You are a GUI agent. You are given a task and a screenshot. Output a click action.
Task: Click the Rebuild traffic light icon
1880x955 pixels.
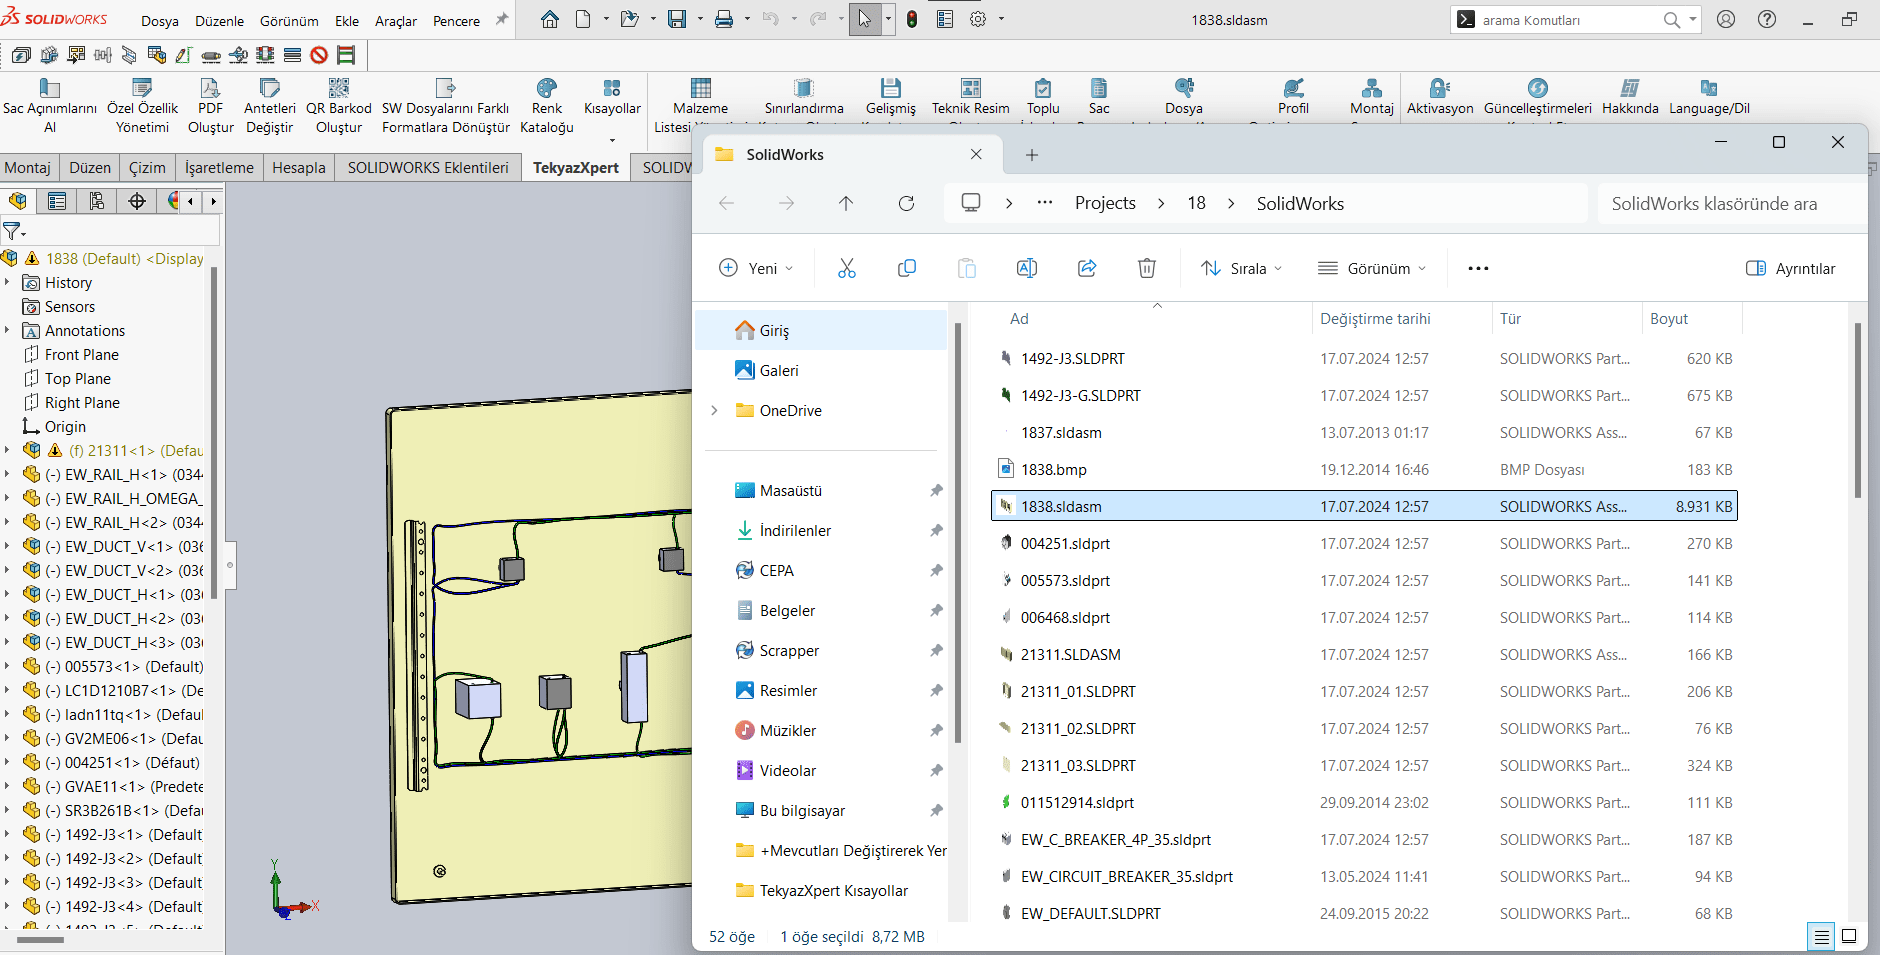coord(912,19)
